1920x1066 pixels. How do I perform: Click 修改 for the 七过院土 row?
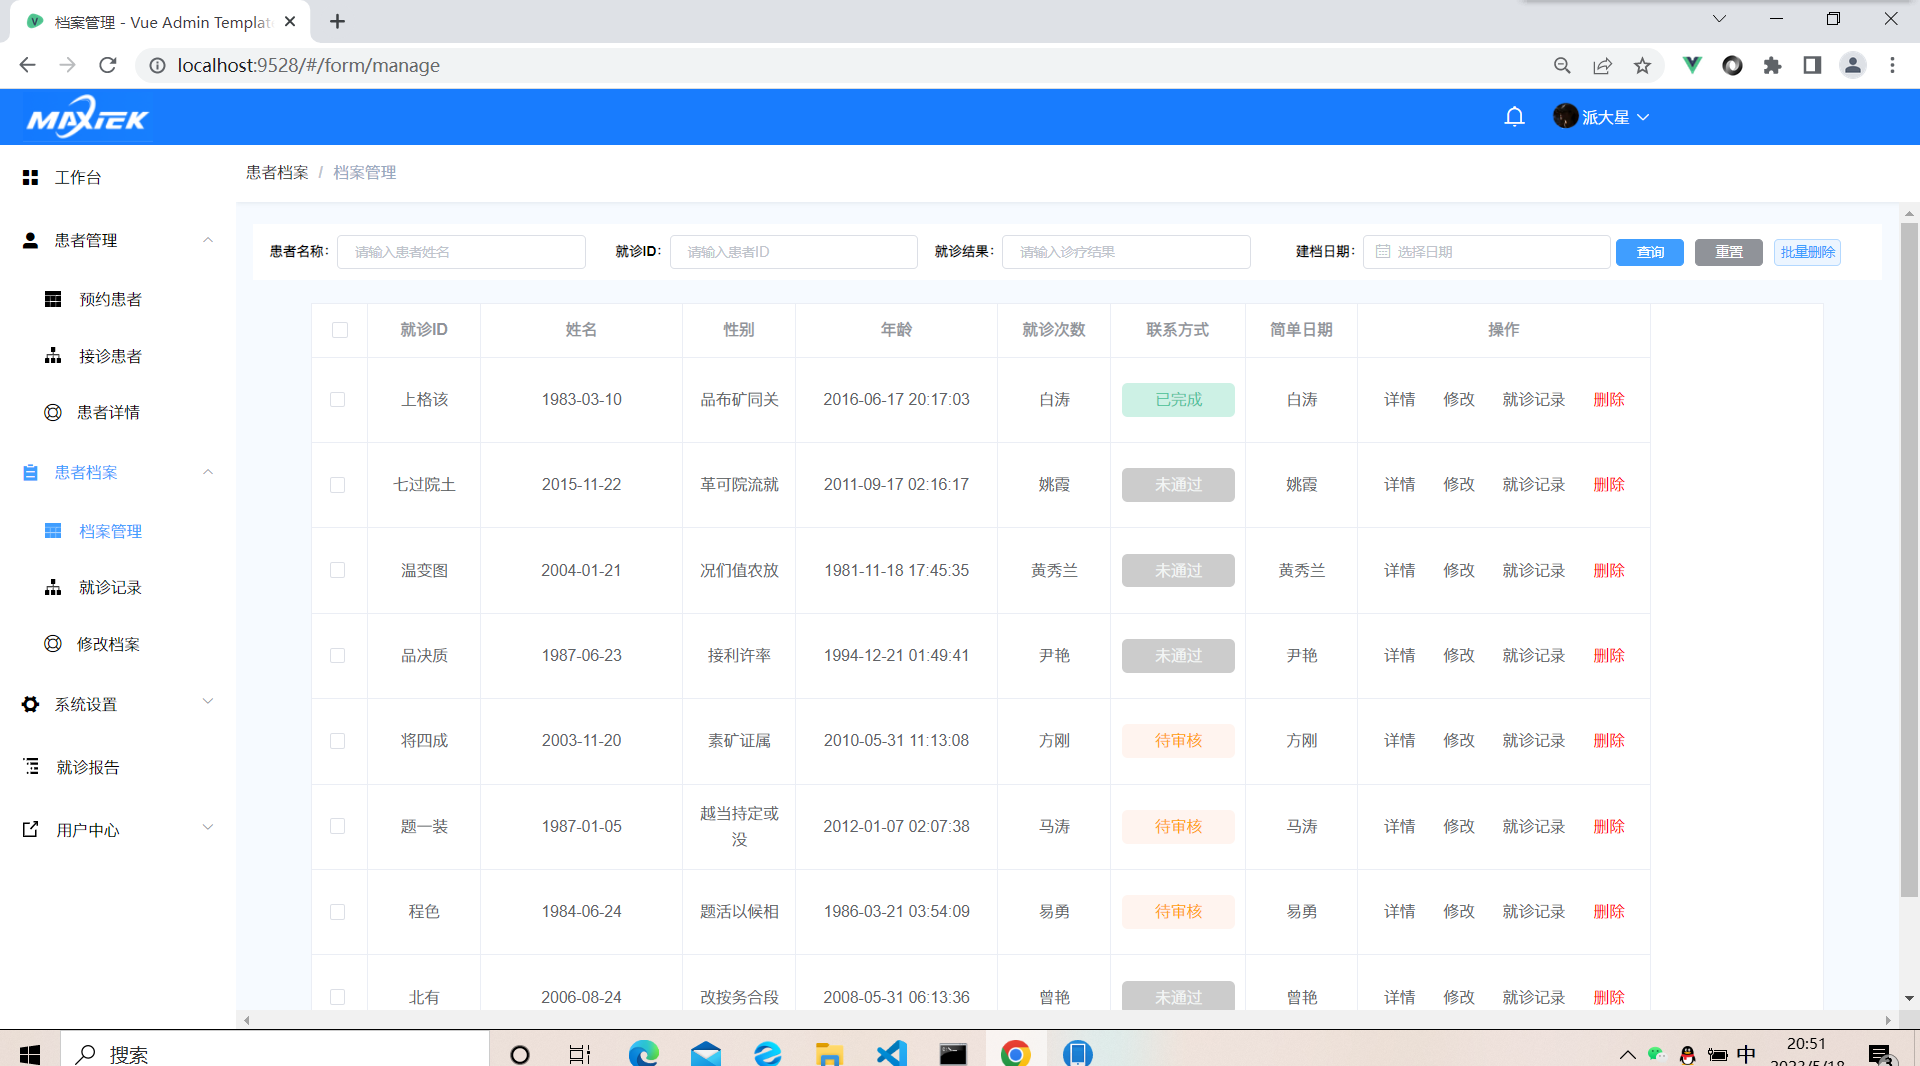(1459, 485)
